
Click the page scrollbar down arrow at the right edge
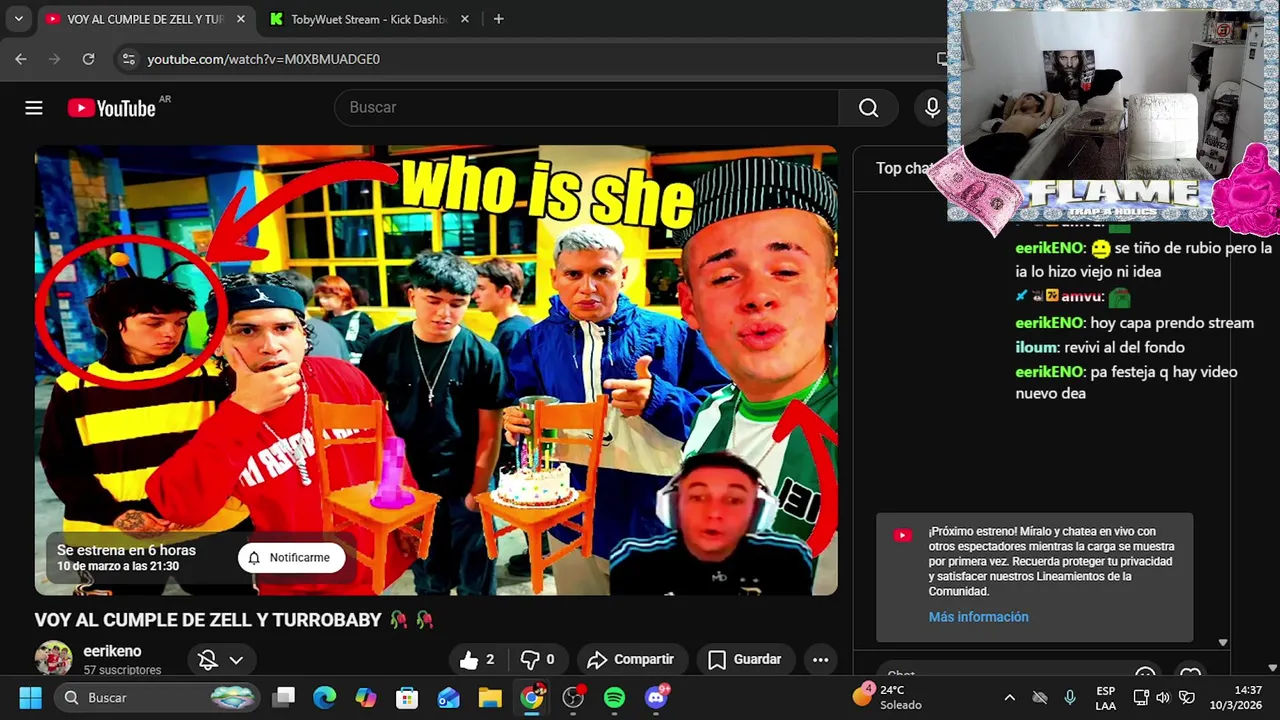pos(1272,668)
